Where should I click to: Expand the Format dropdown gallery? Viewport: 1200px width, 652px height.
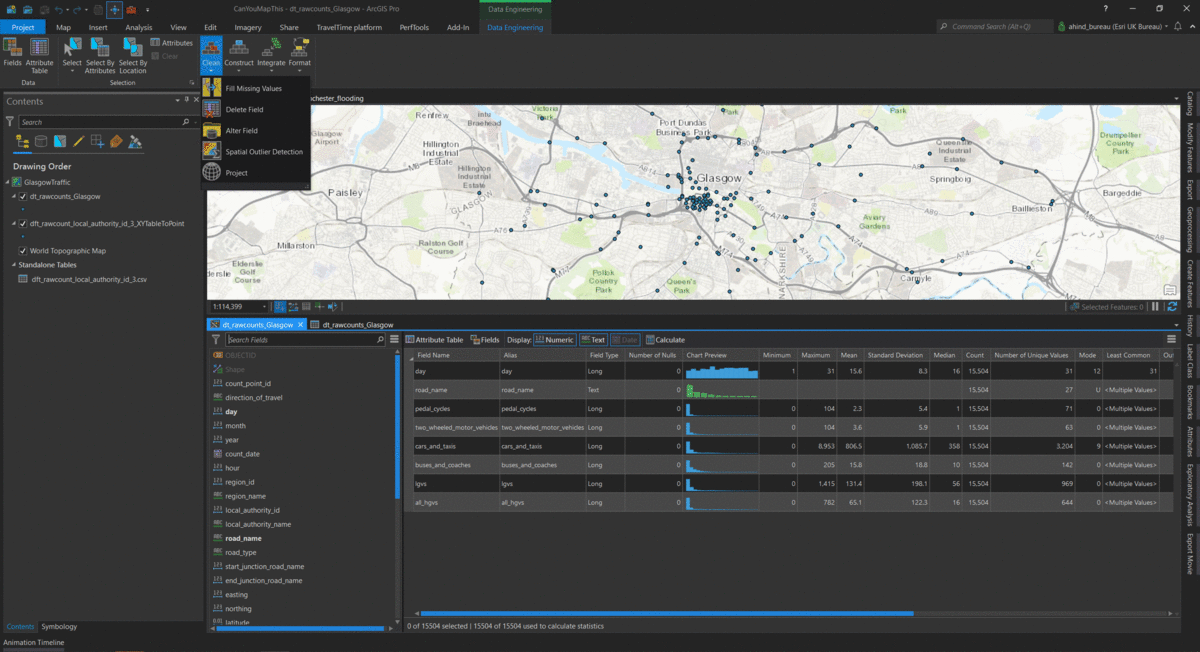[x=300, y=54]
